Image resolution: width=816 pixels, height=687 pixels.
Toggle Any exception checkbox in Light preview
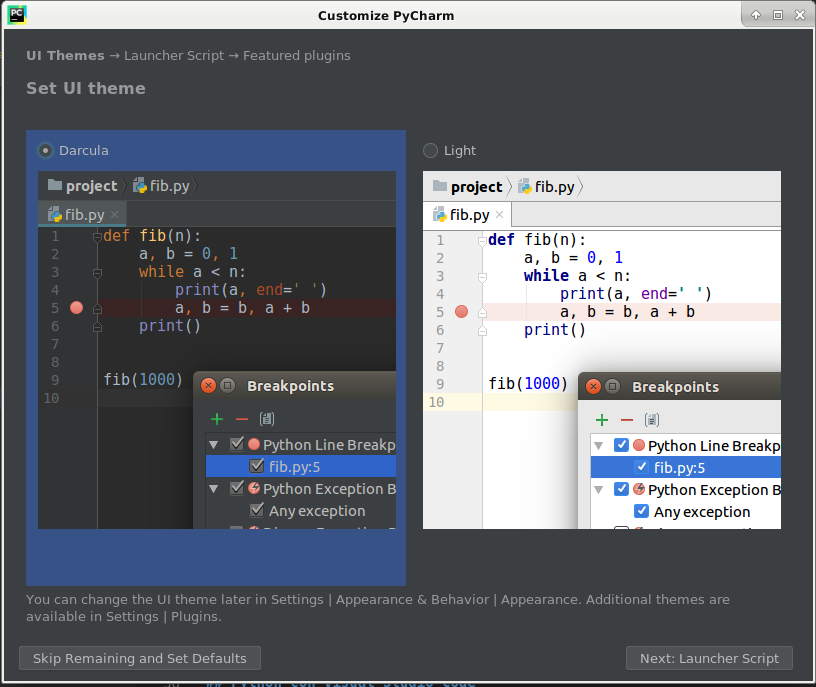pos(642,512)
